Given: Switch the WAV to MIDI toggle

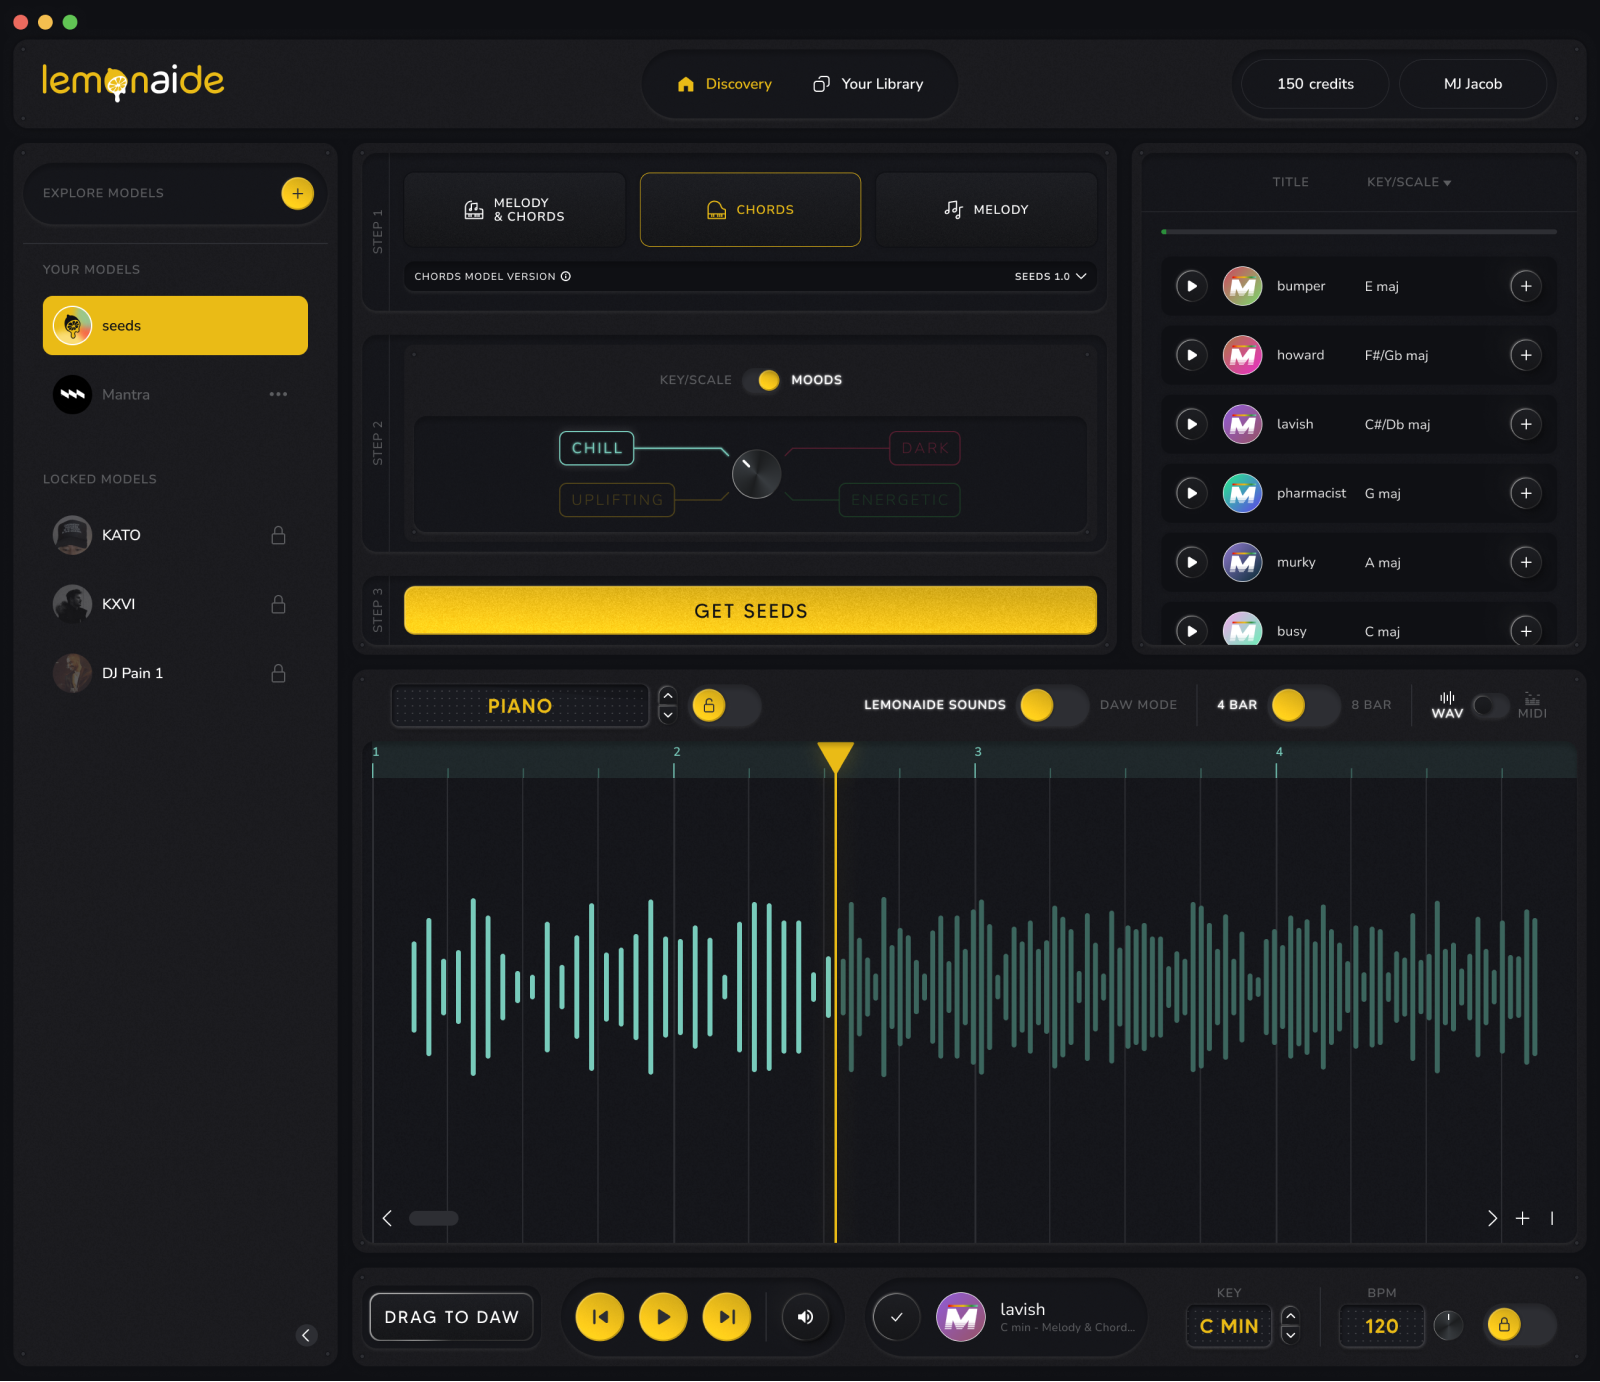Looking at the screenshot, I should point(1490,706).
